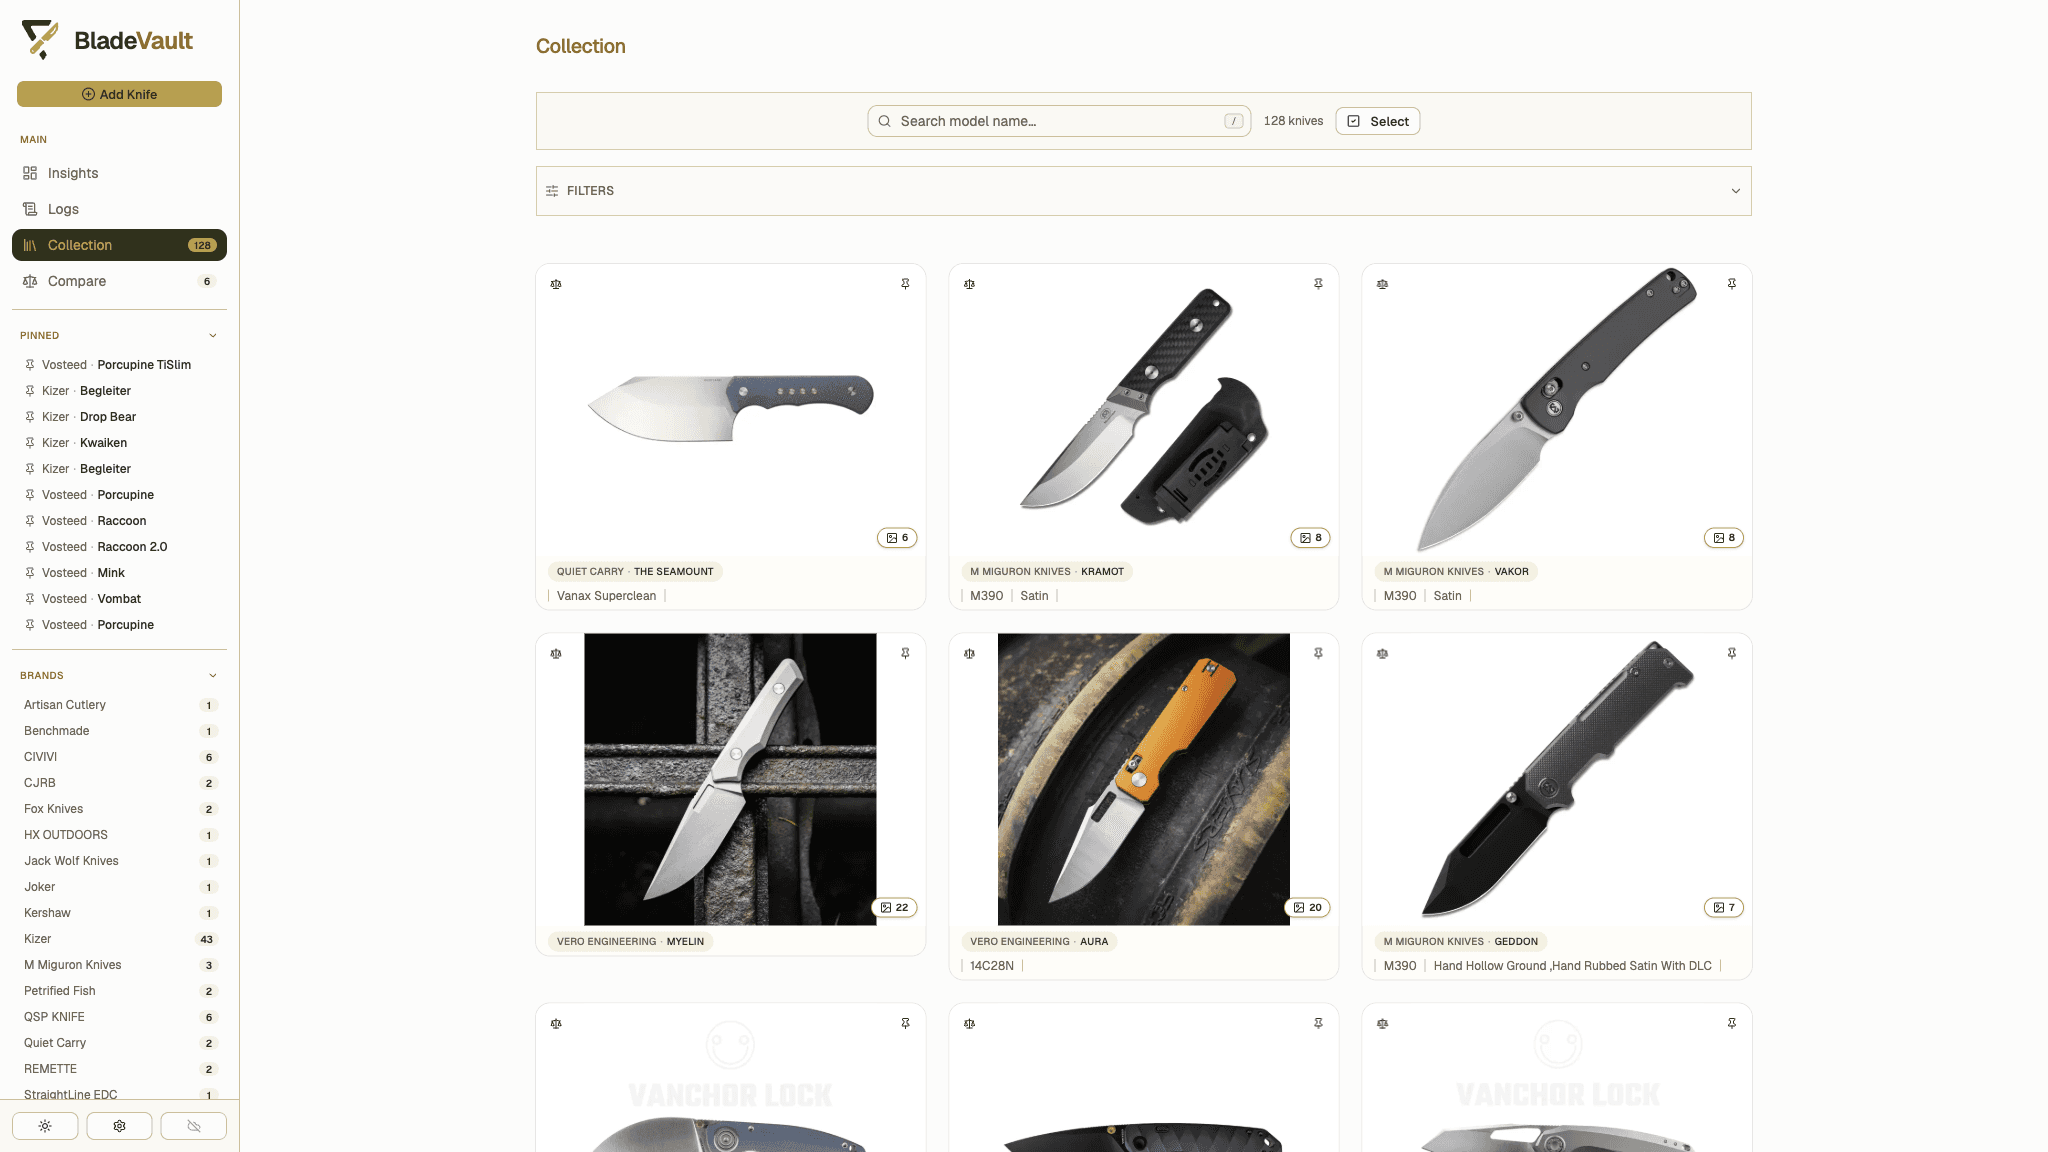Filter by Fox Knives brand

click(119, 809)
